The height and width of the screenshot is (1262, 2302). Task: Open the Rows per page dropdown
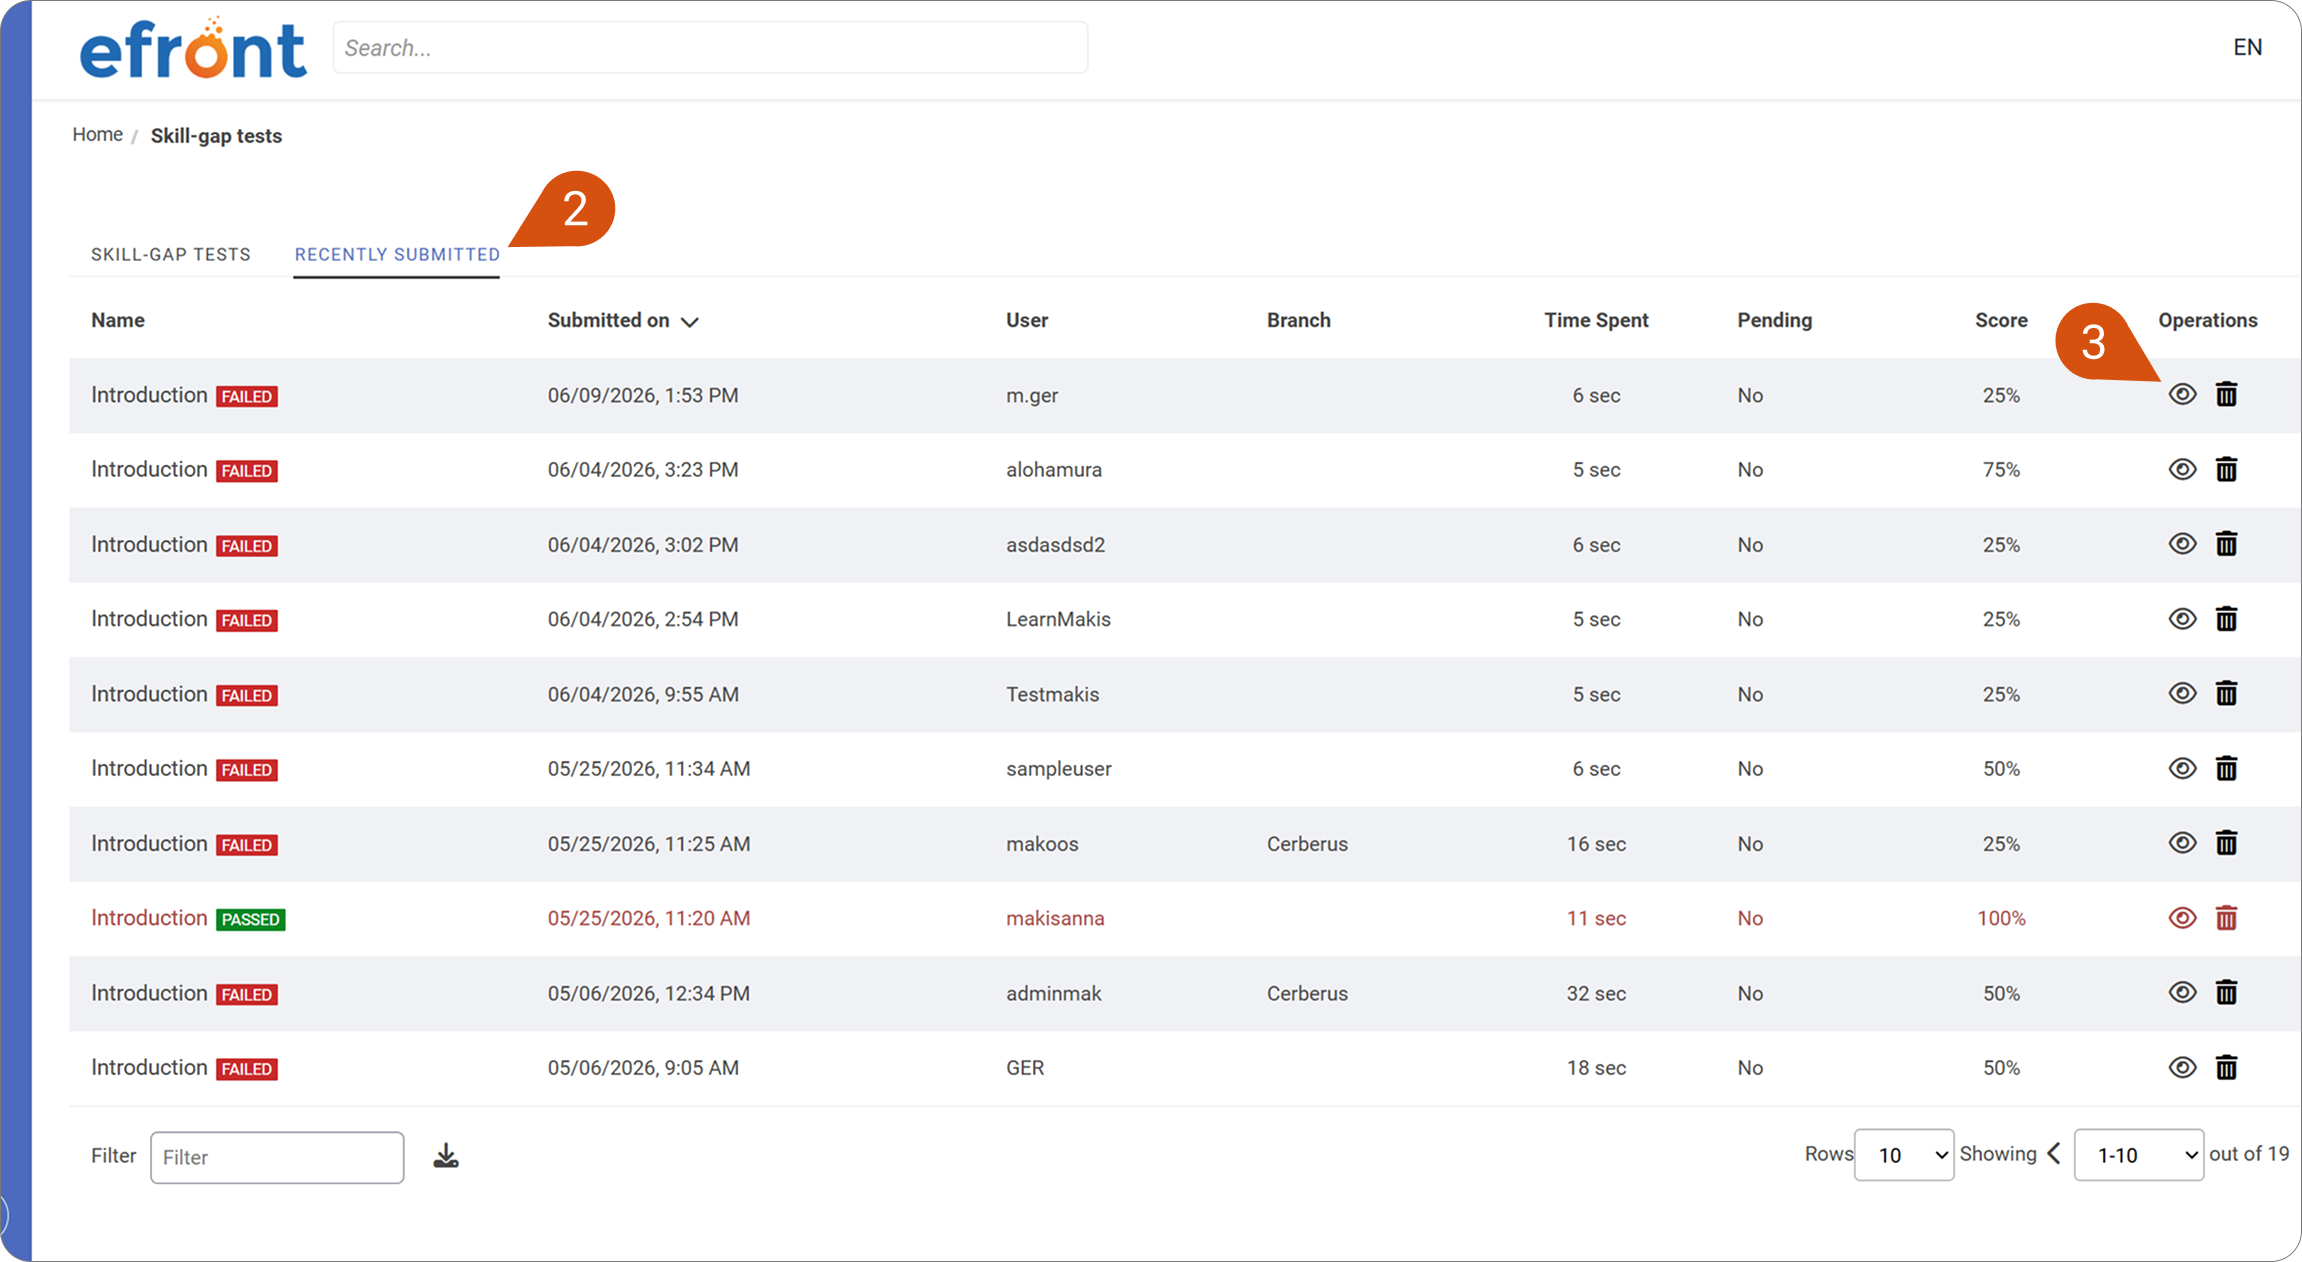pos(1904,1155)
